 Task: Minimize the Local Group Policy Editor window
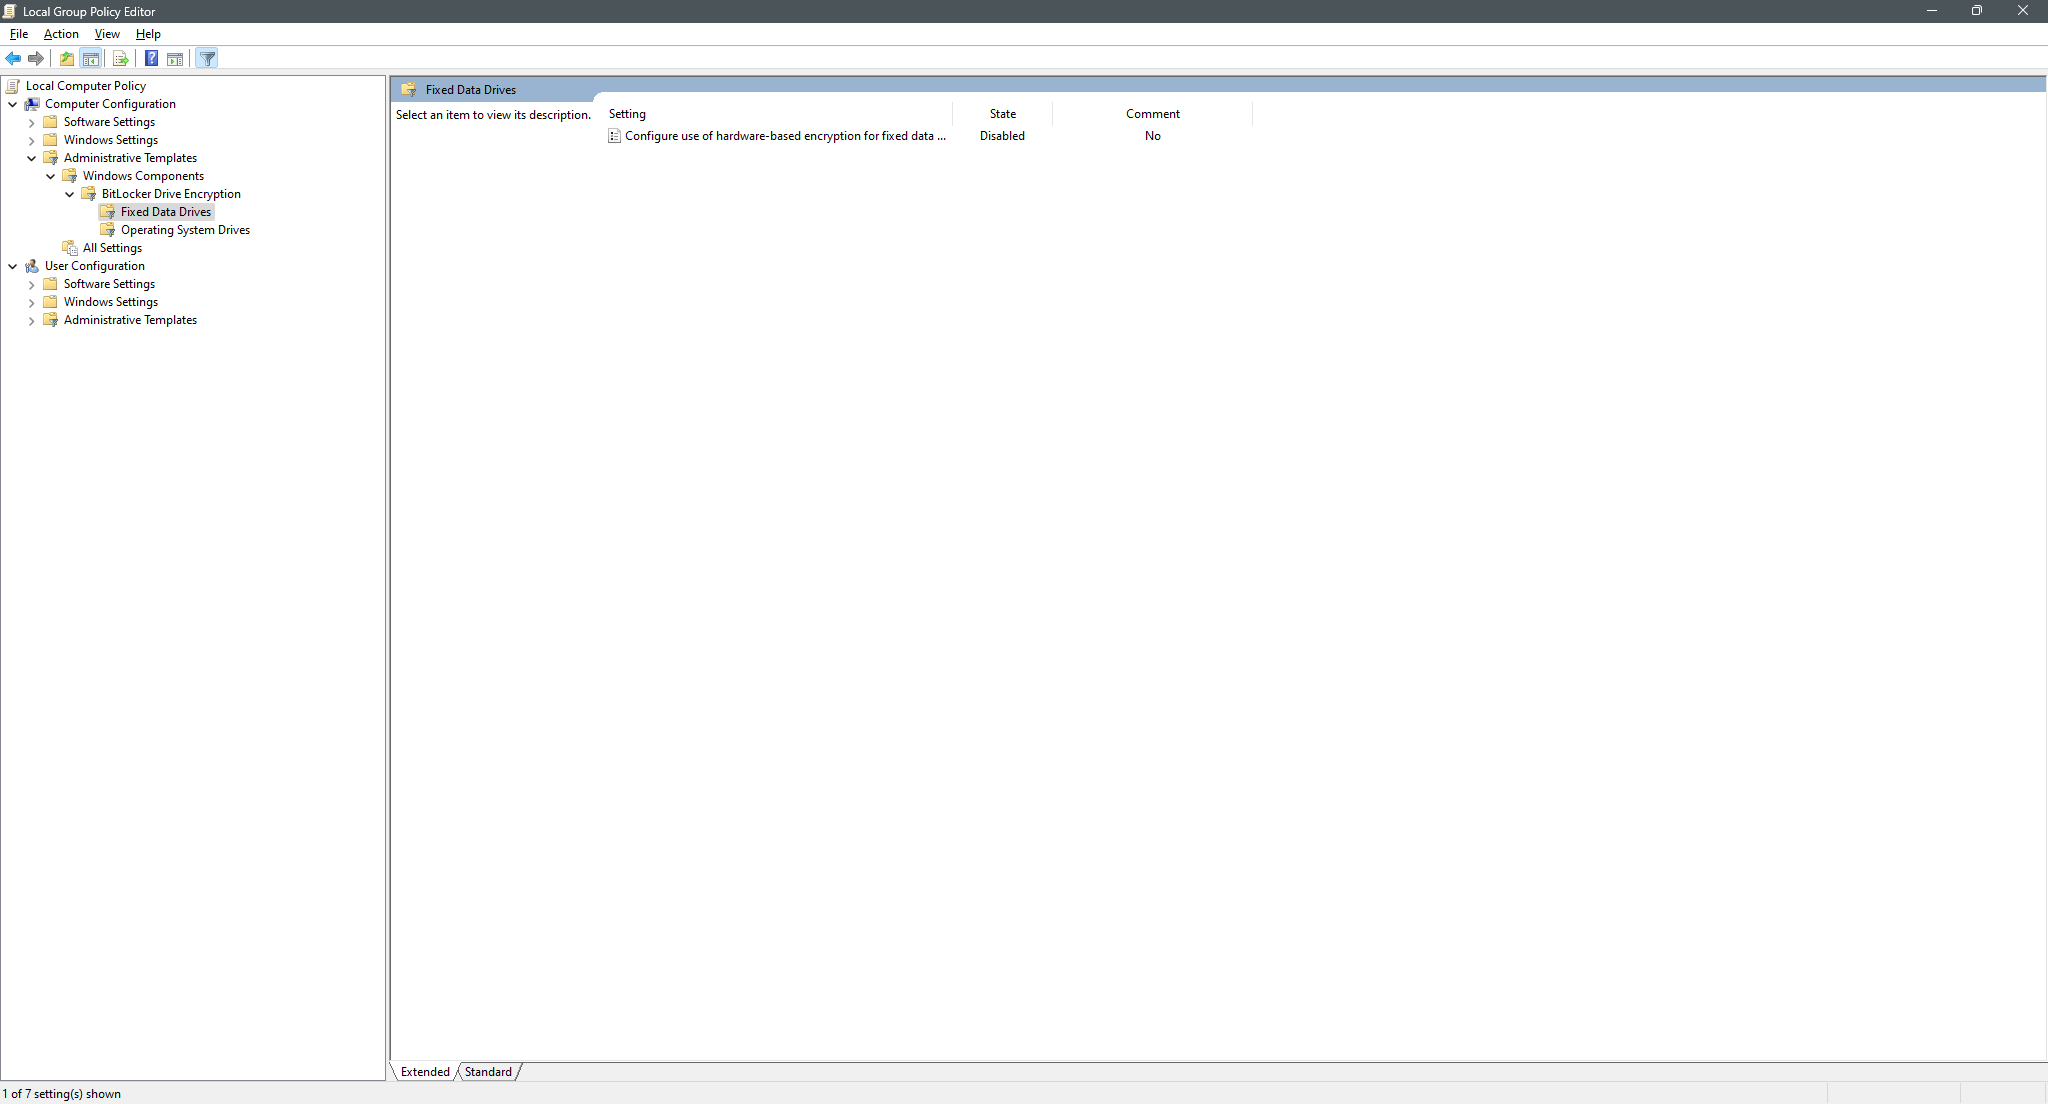point(1932,11)
